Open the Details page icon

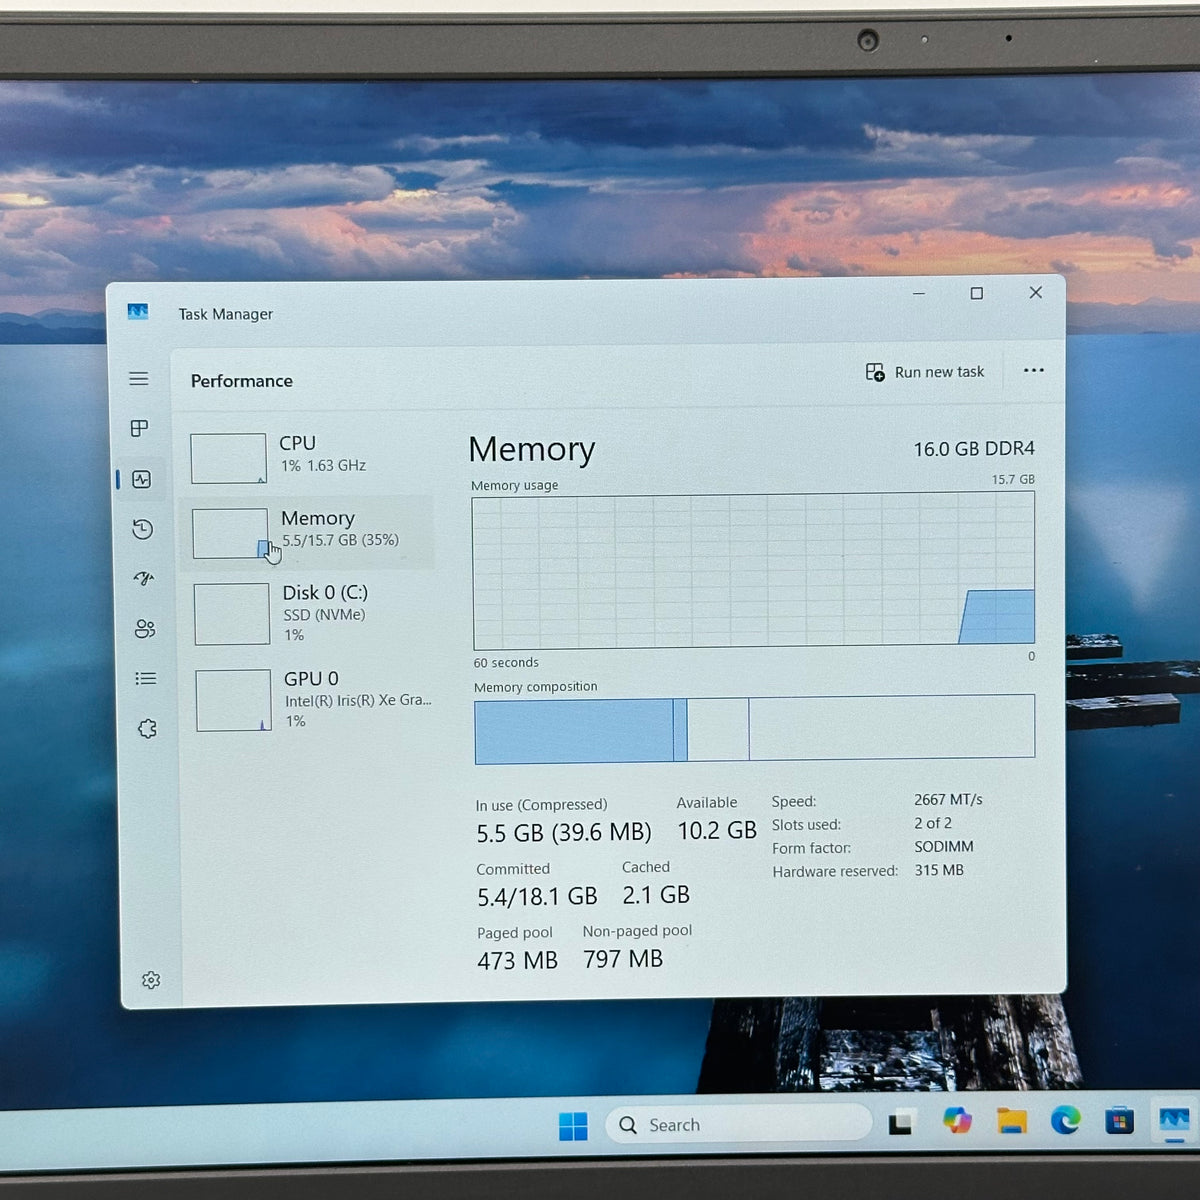pyautogui.click(x=146, y=679)
